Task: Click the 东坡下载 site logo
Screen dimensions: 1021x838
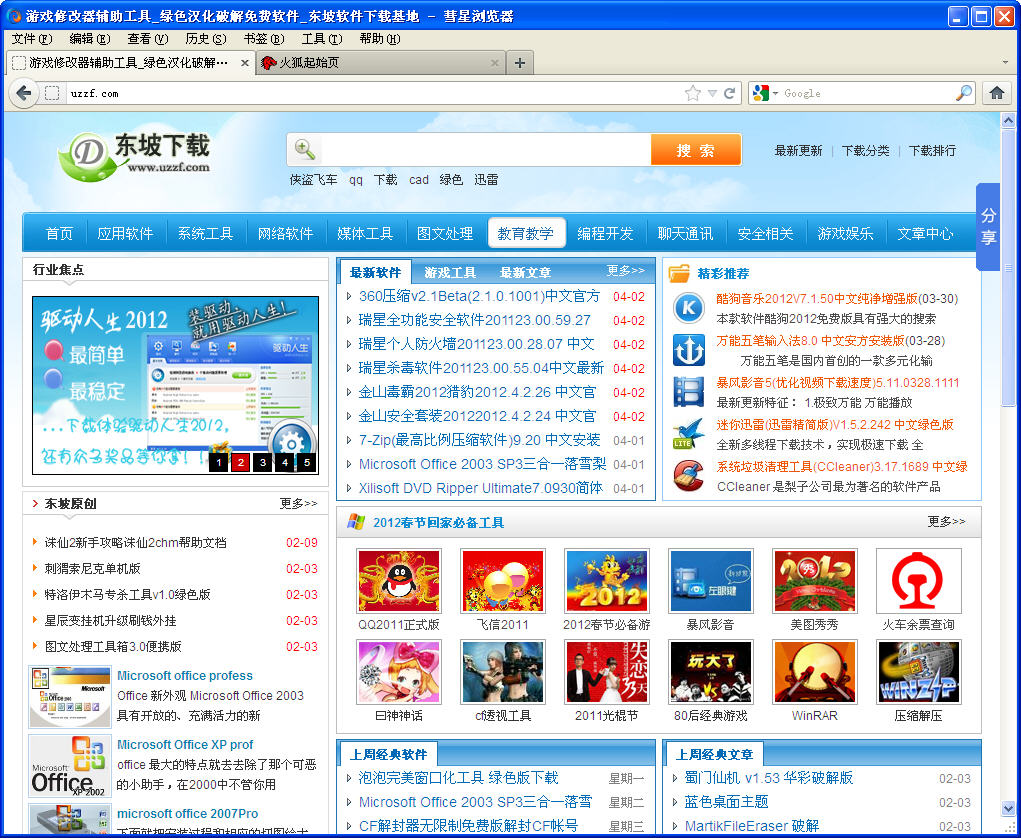Action: point(134,156)
